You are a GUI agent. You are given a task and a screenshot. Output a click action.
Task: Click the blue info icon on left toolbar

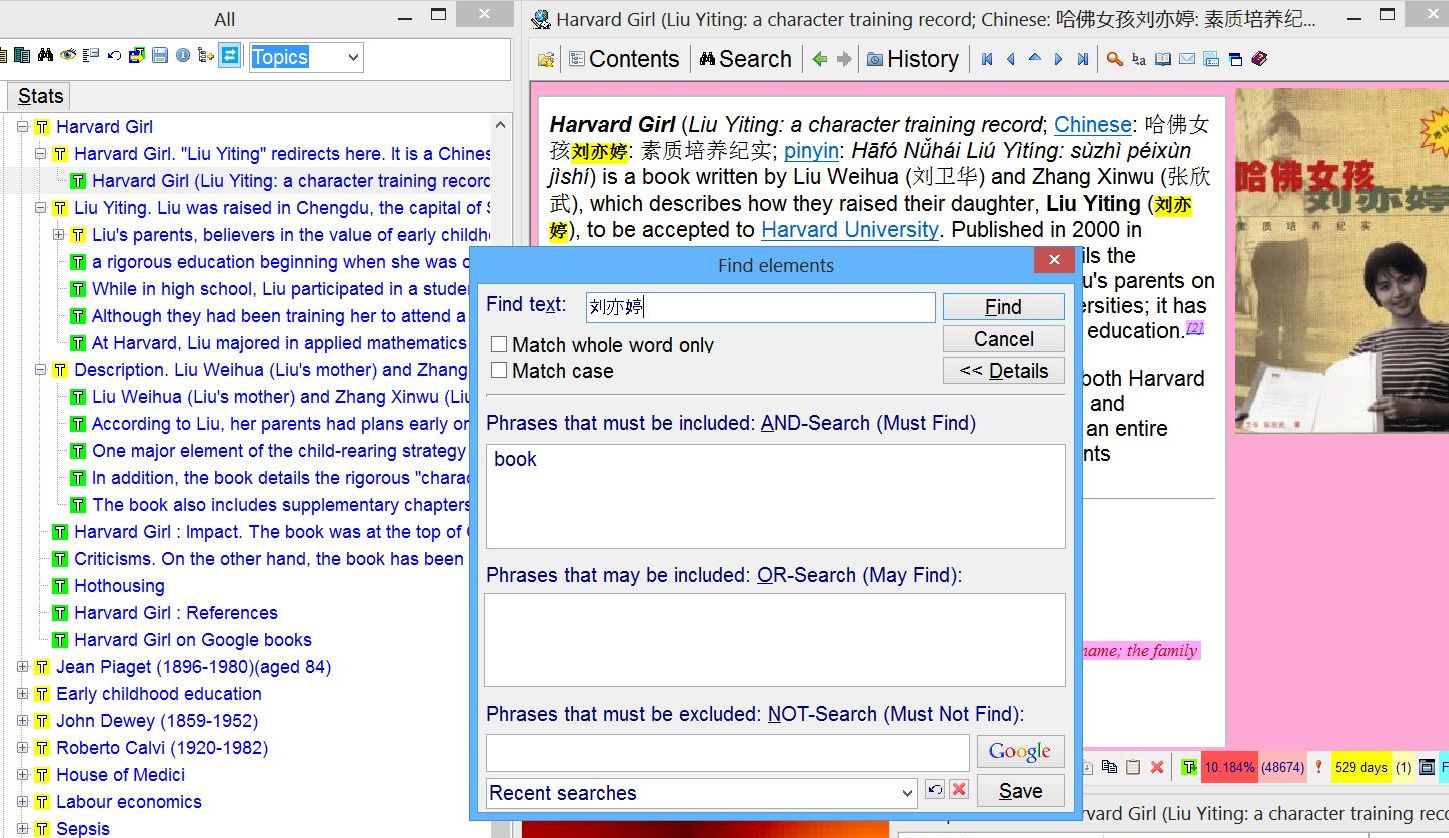pyautogui.click(x=184, y=57)
